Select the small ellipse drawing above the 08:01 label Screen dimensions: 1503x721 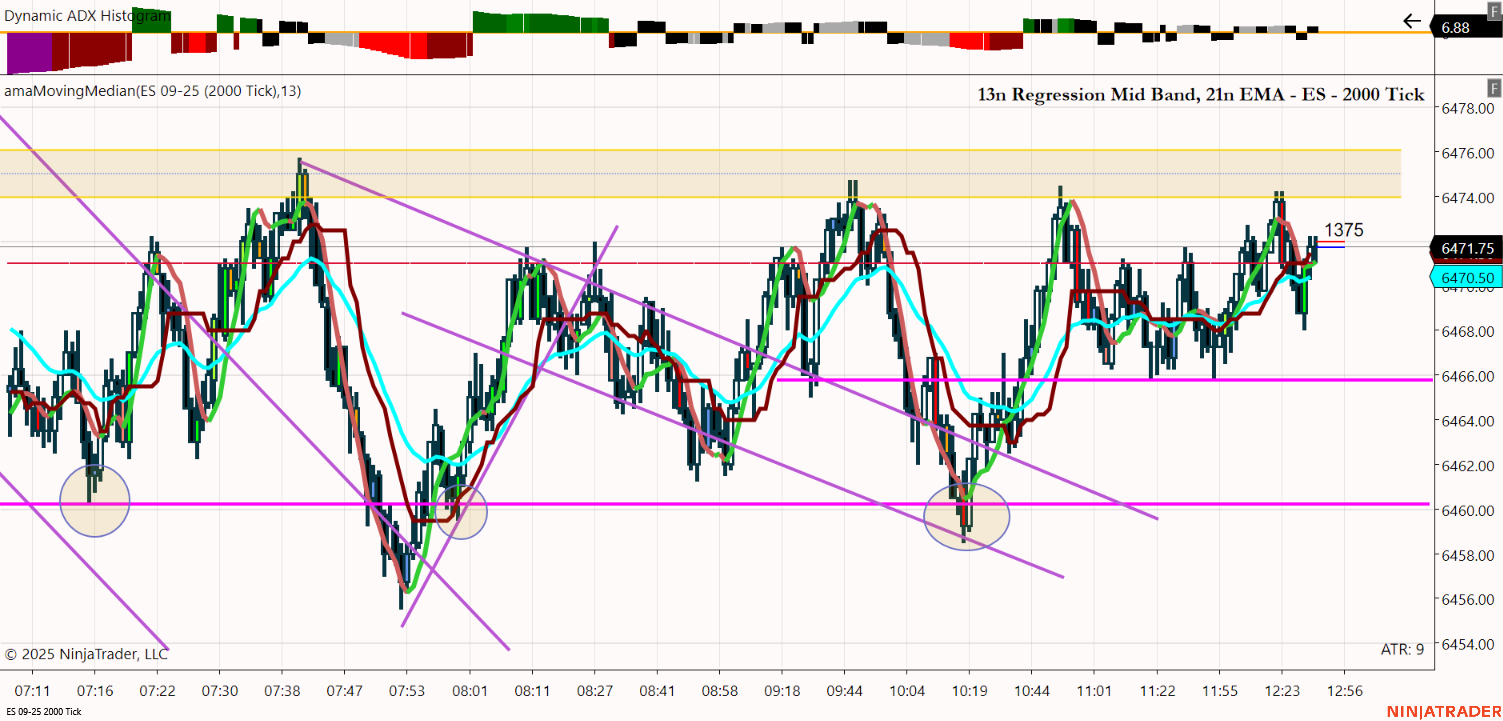tap(461, 512)
